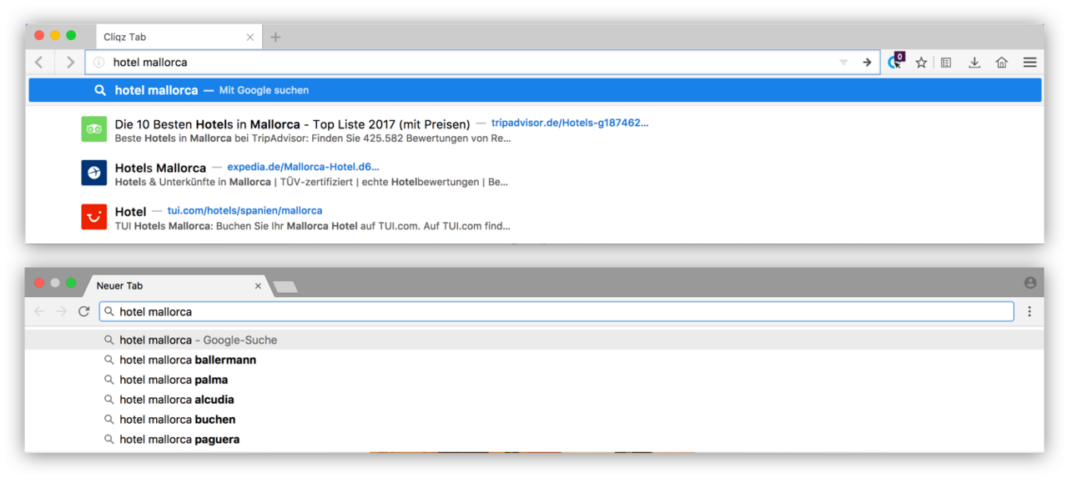Image resolution: width=1068 pixels, height=488 pixels.
Task: Bookmark the page with the star icon
Action: 921,63
